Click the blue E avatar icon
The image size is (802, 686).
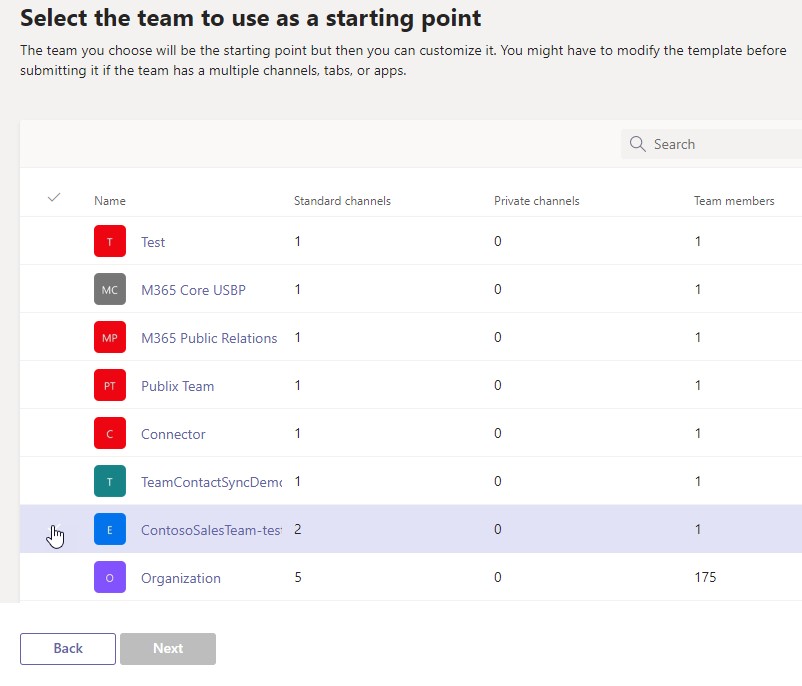tap(110, 530)
